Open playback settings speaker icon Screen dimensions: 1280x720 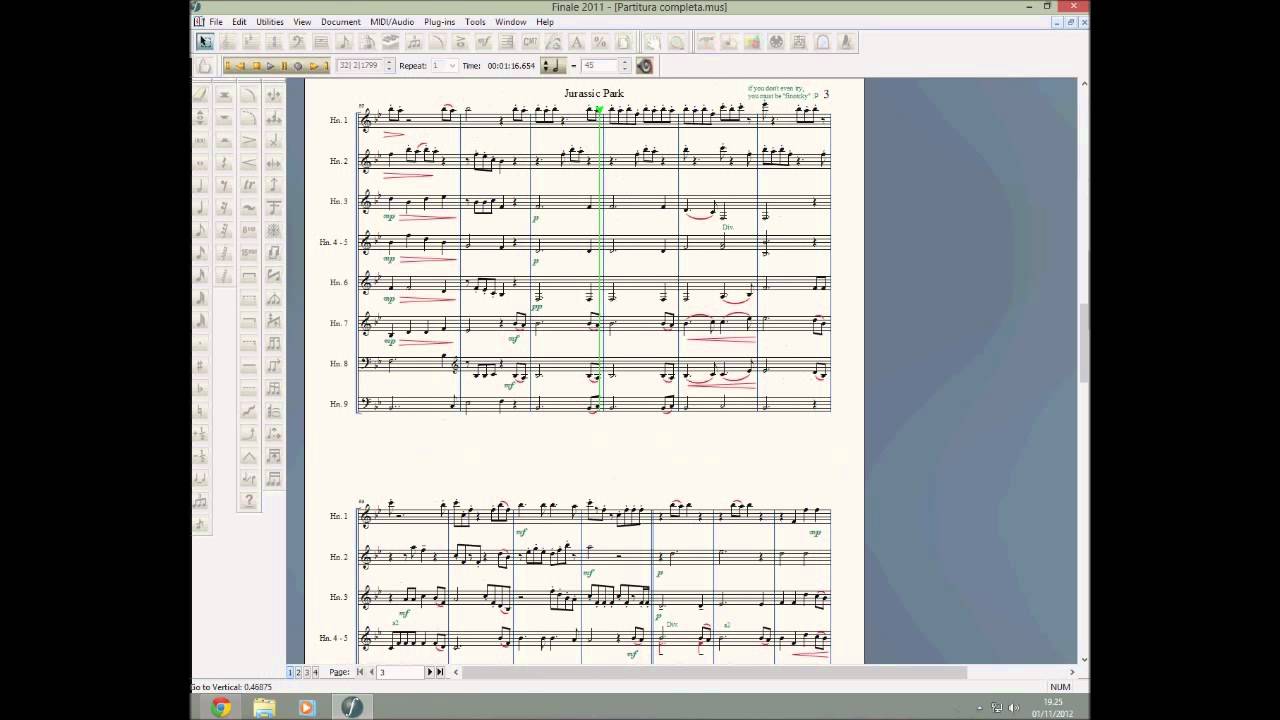click(644, 66)
